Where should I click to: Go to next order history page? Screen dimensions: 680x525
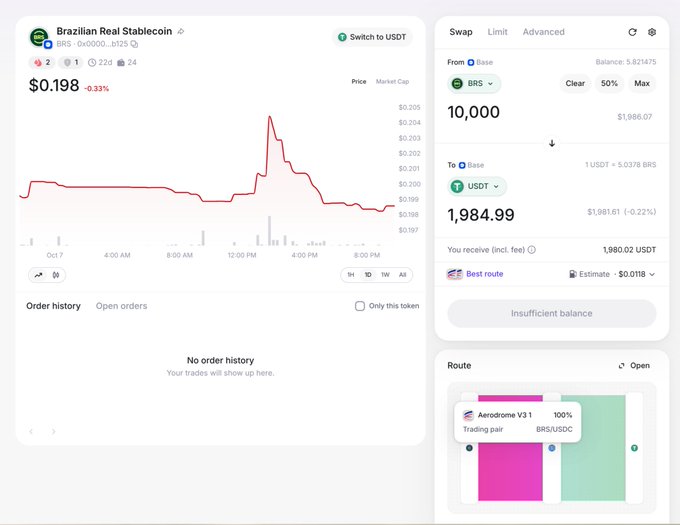click(53, 431)
